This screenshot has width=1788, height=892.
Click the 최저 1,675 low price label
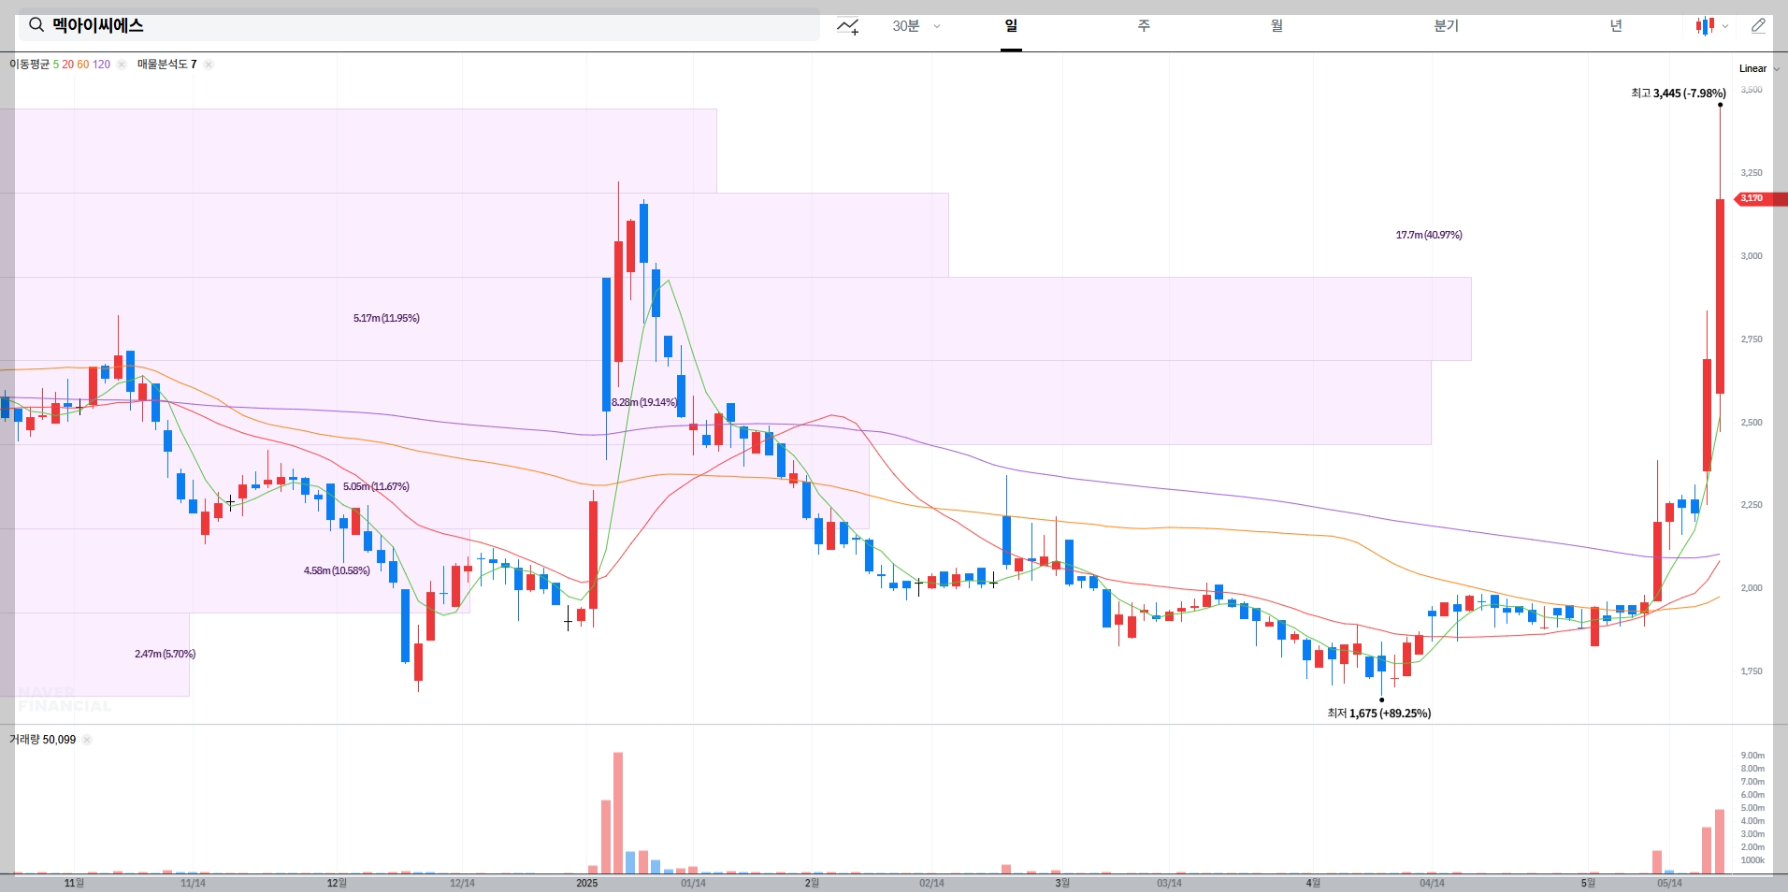(1379, 713)
